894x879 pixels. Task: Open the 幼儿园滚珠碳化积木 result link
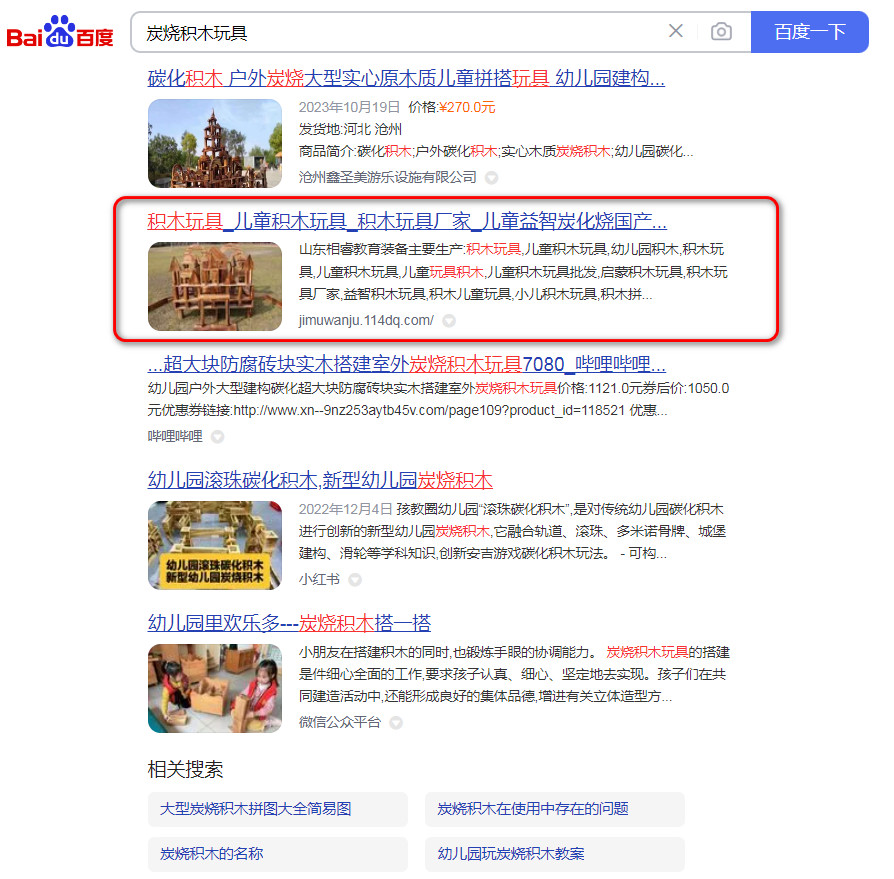319,480
